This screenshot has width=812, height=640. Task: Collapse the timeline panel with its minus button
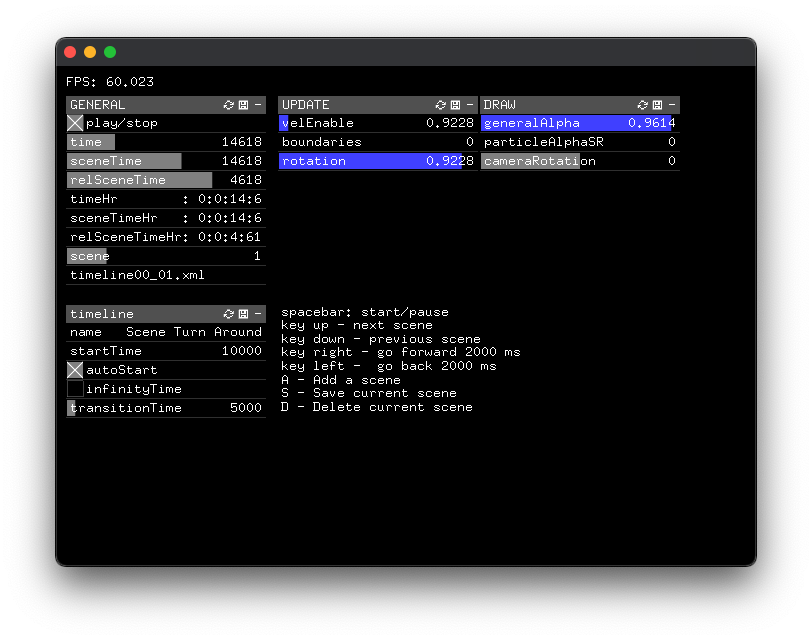click(258, 314)
